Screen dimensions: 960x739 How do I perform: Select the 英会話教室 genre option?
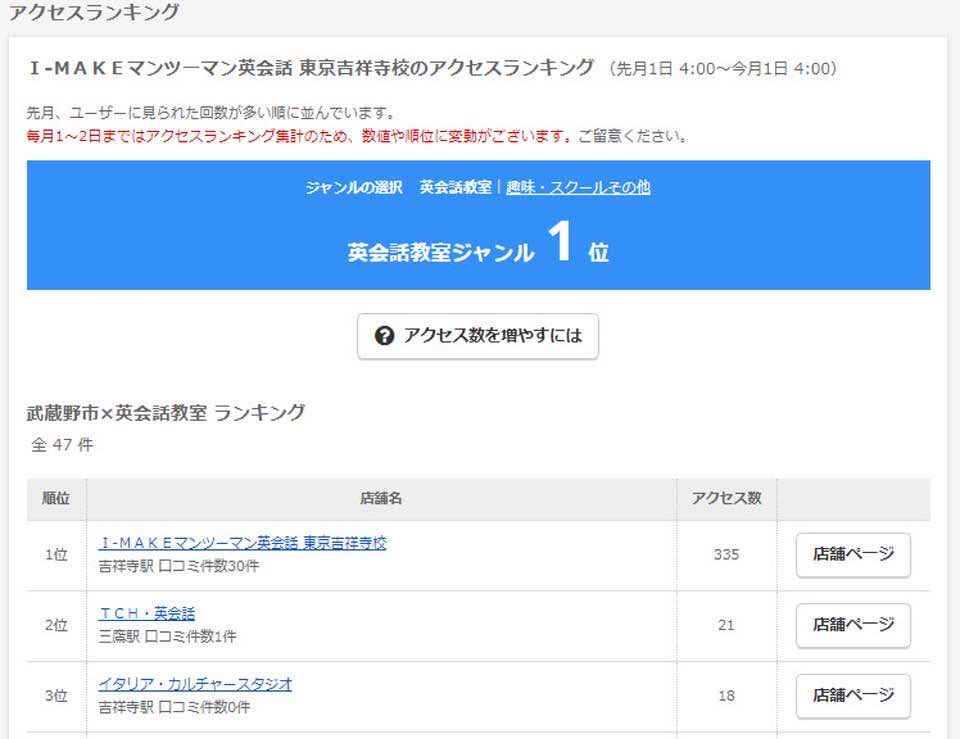[x=455, y=187]
